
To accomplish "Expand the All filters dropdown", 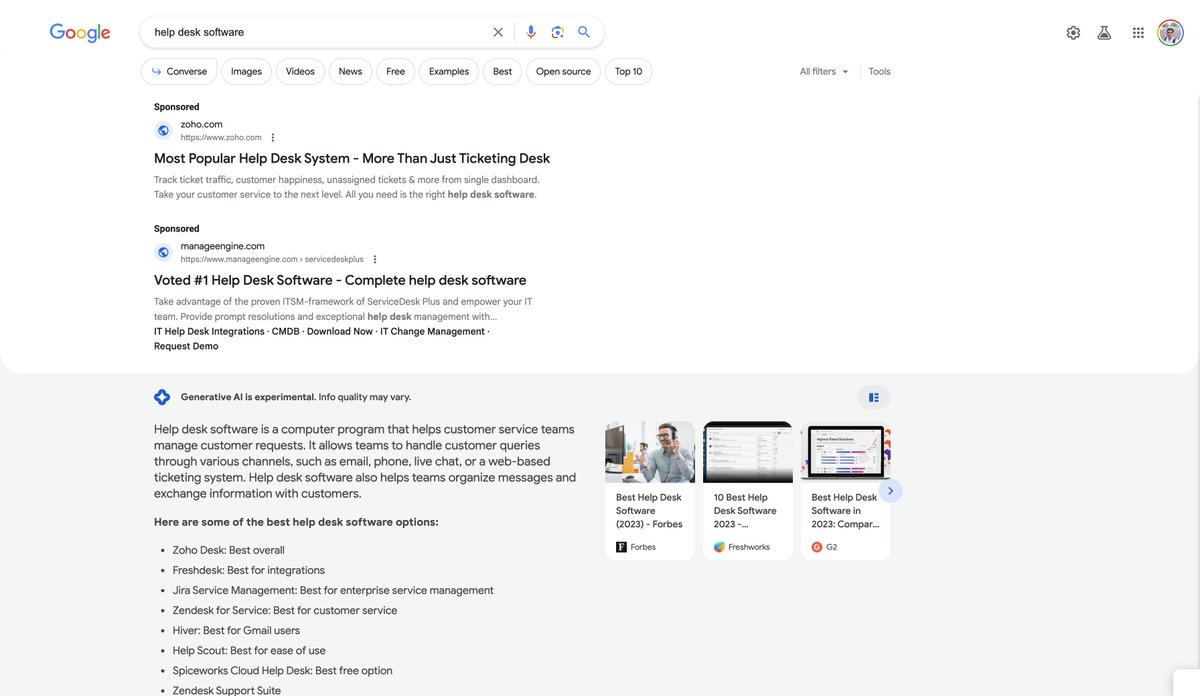I will [824, 72].
